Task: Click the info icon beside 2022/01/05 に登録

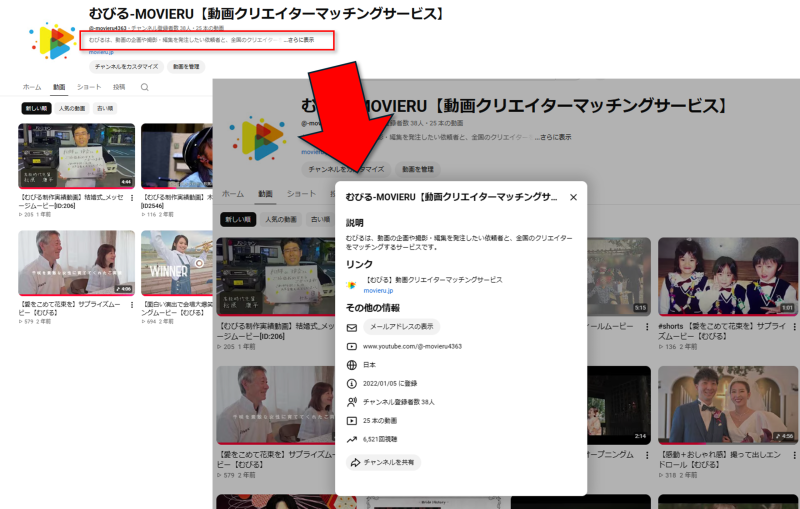Action: tap(352, 384)
